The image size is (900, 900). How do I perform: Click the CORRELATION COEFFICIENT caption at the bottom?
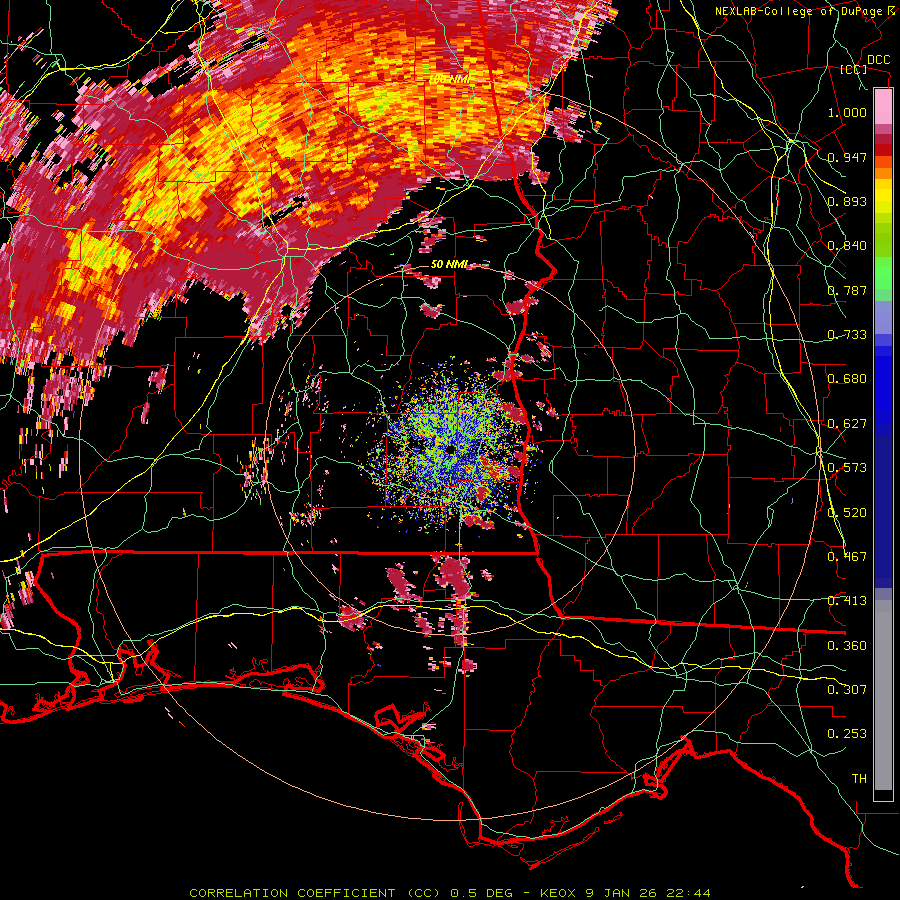(449, 893)
